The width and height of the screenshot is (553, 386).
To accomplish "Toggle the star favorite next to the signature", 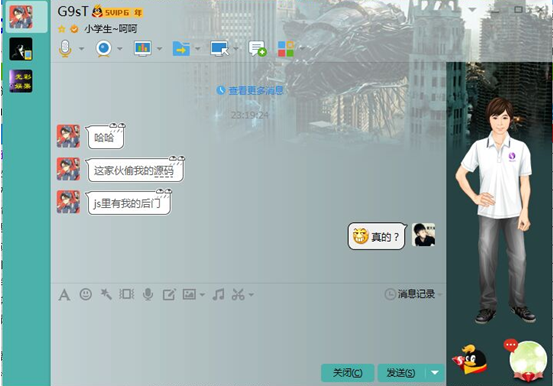I will pyautogui.click(x=62, y=29).
